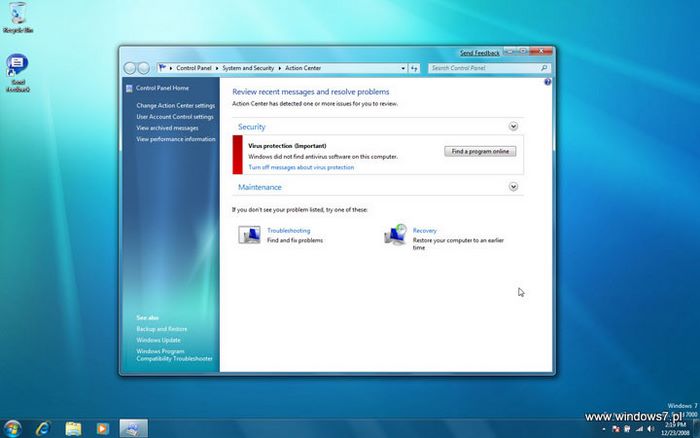
Task: Open dropdown arrow after Control Panel breadcrumb
Action: [x=217, y=68]
